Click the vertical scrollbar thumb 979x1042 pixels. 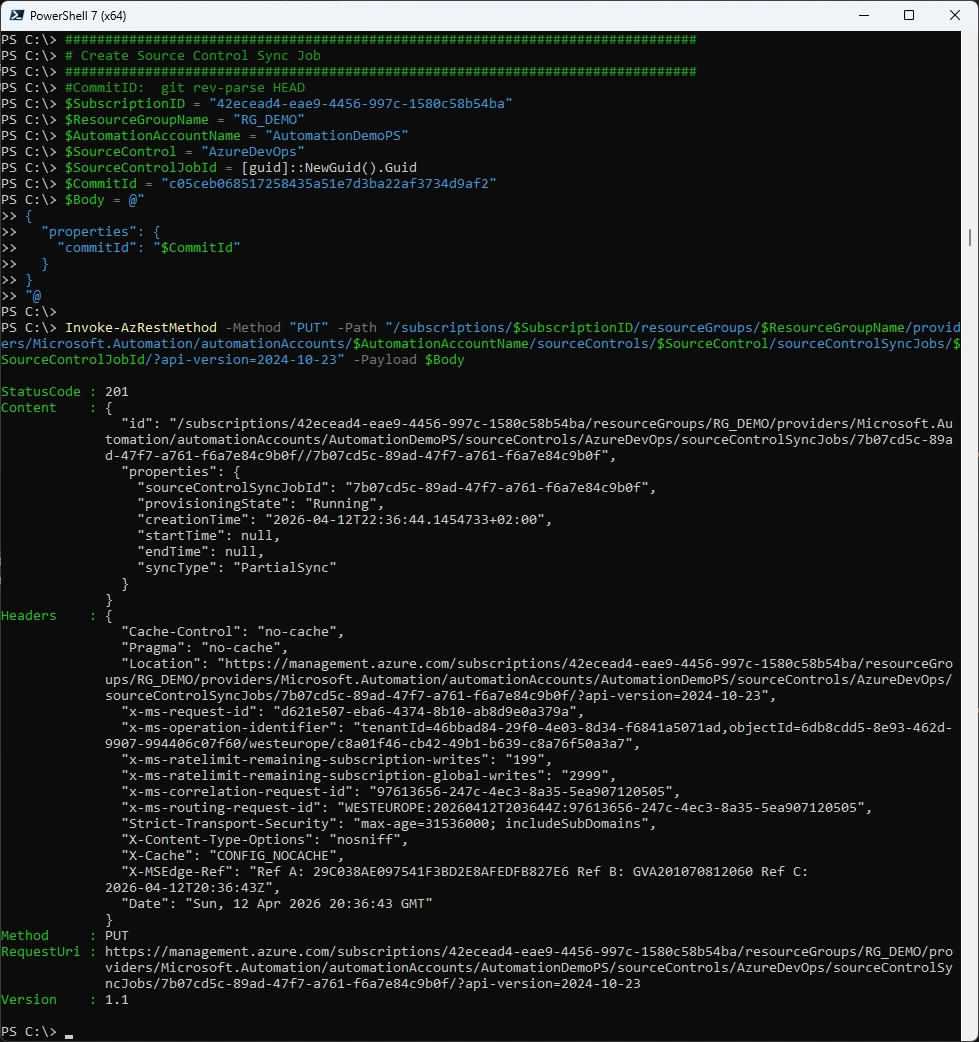point(971,237)
